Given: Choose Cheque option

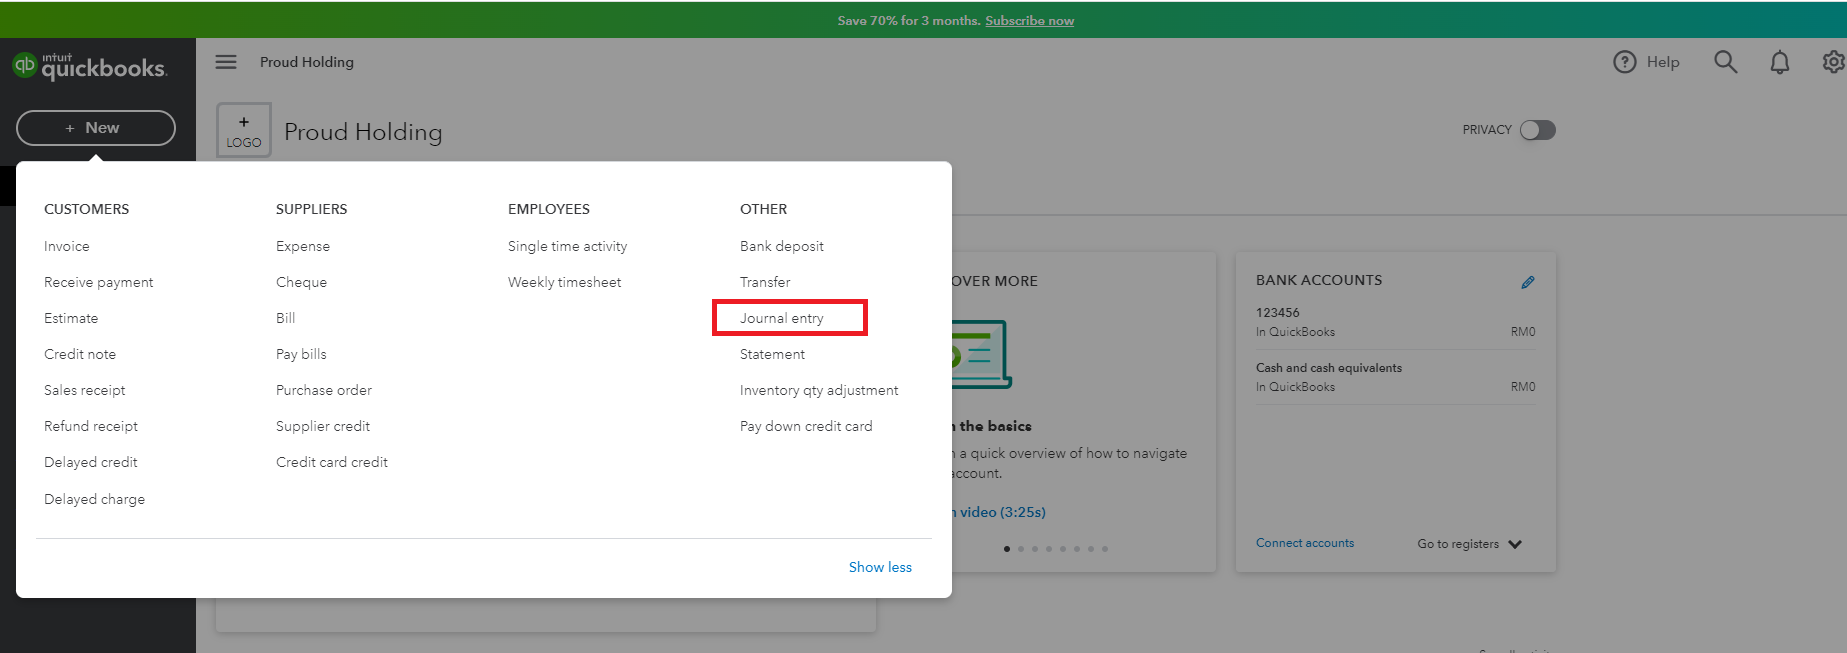Looking at the screenshot, I should pos(302,282).
